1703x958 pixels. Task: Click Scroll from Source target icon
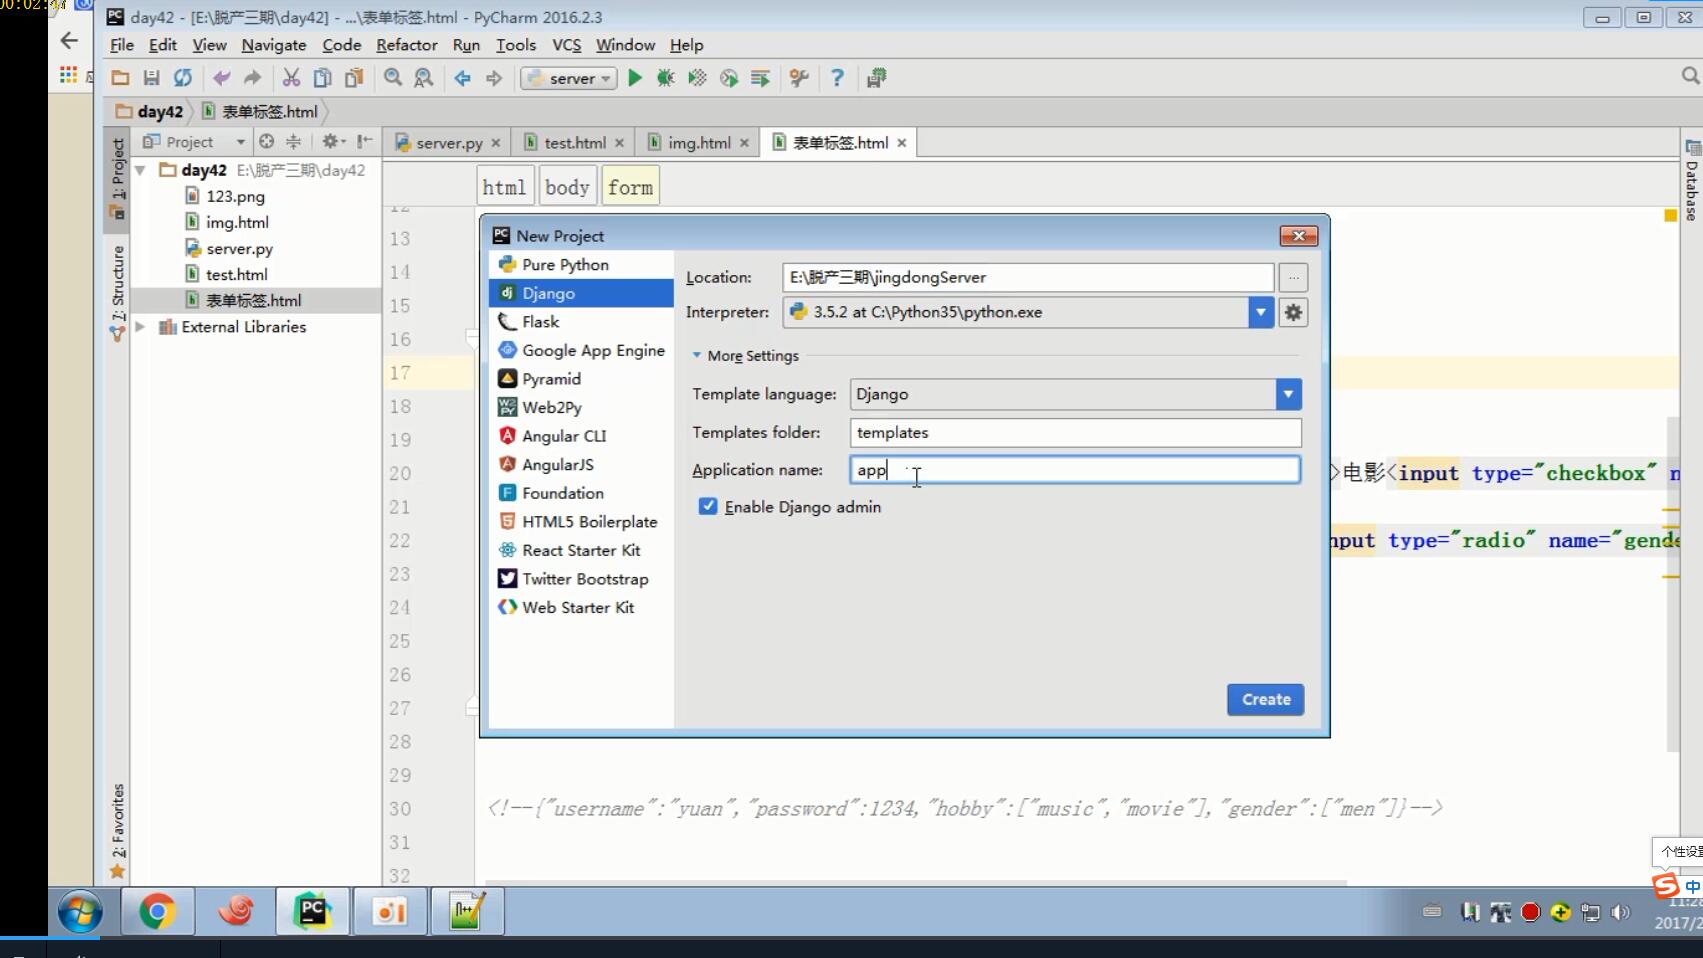tap(266, 142)
